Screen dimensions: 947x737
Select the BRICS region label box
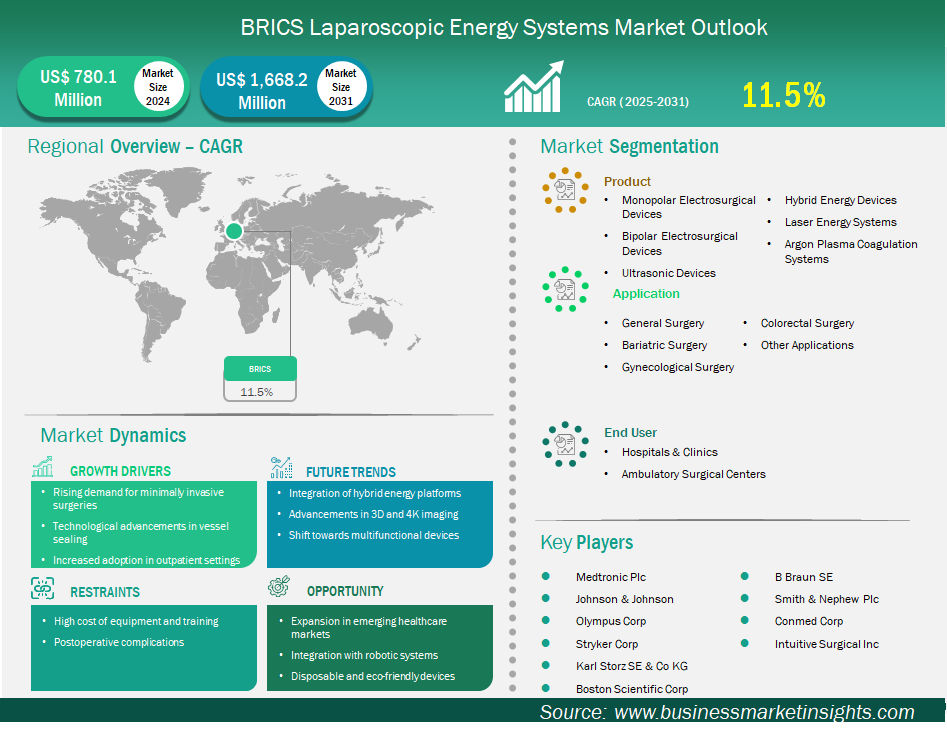coord(260,369)
